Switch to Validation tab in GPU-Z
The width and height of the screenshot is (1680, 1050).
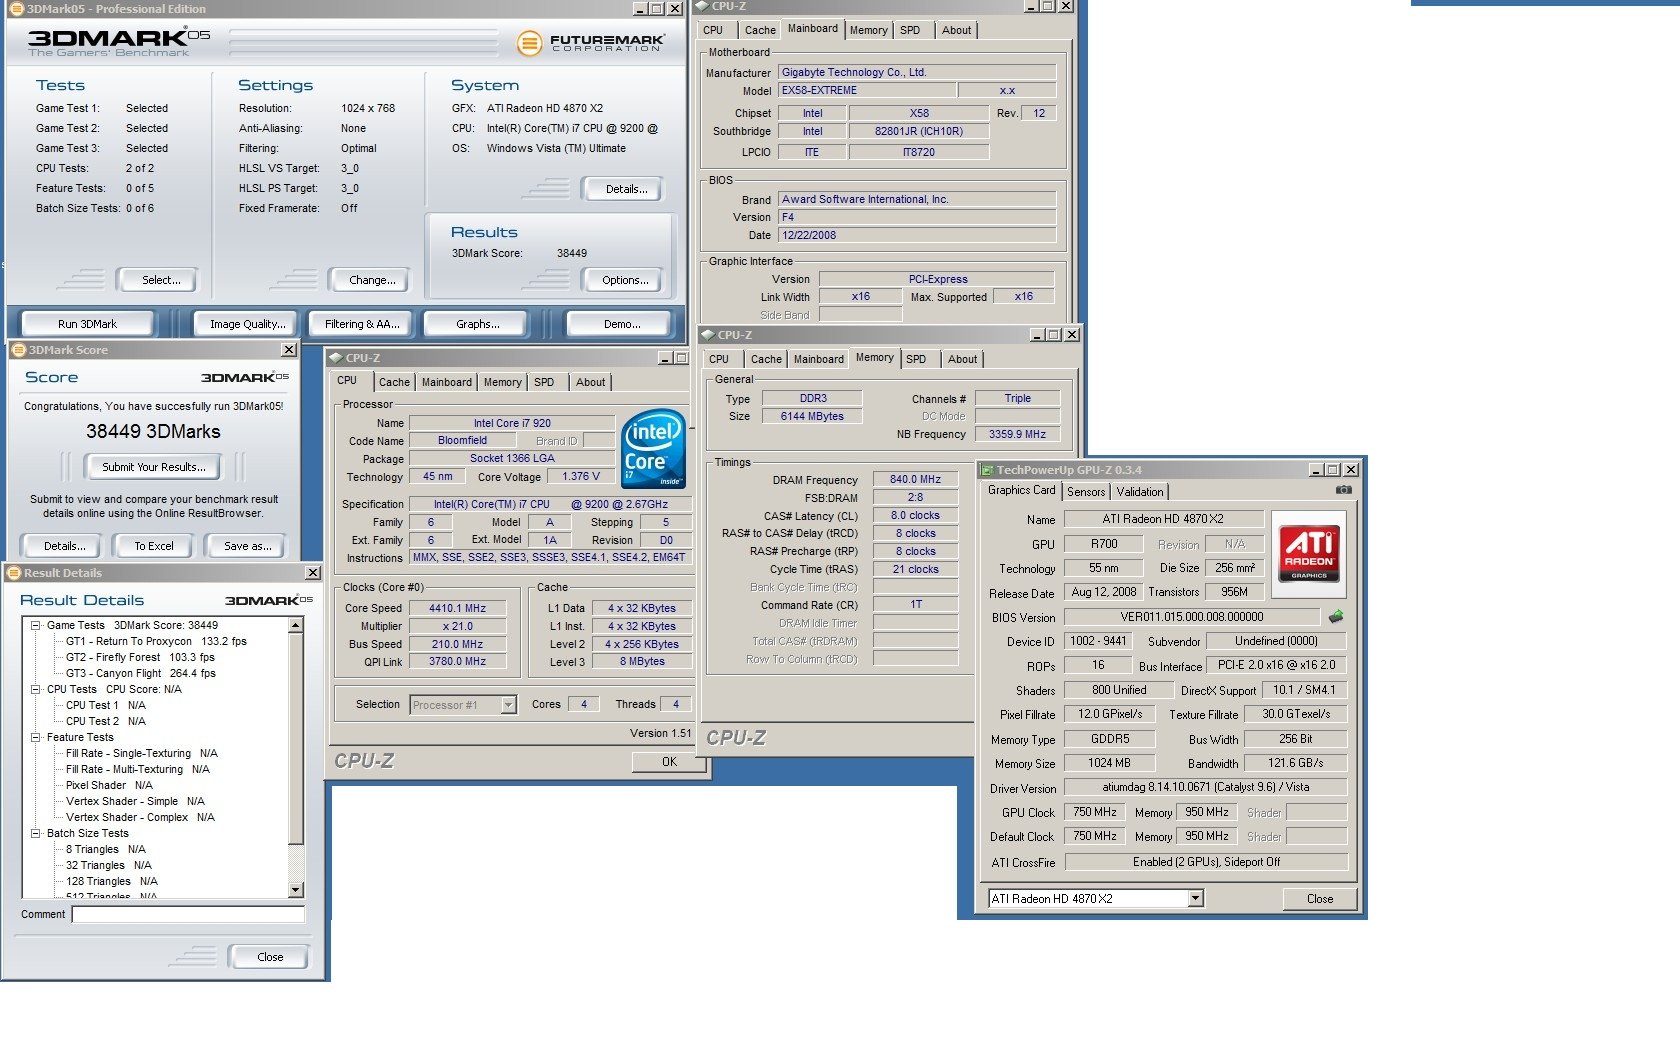coord(1140,492)
